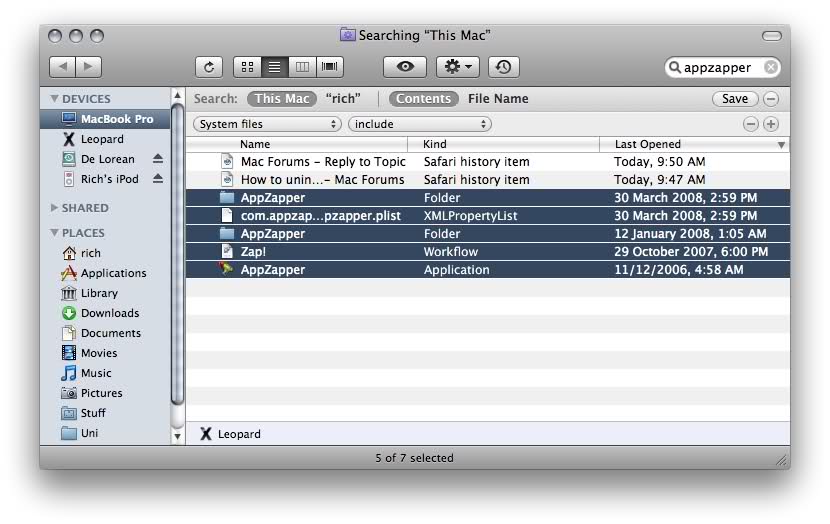Image resolution: width=830 pixels, height=524 pixels.
Task: Open Quick Look with the eye button
Action: 405,67
